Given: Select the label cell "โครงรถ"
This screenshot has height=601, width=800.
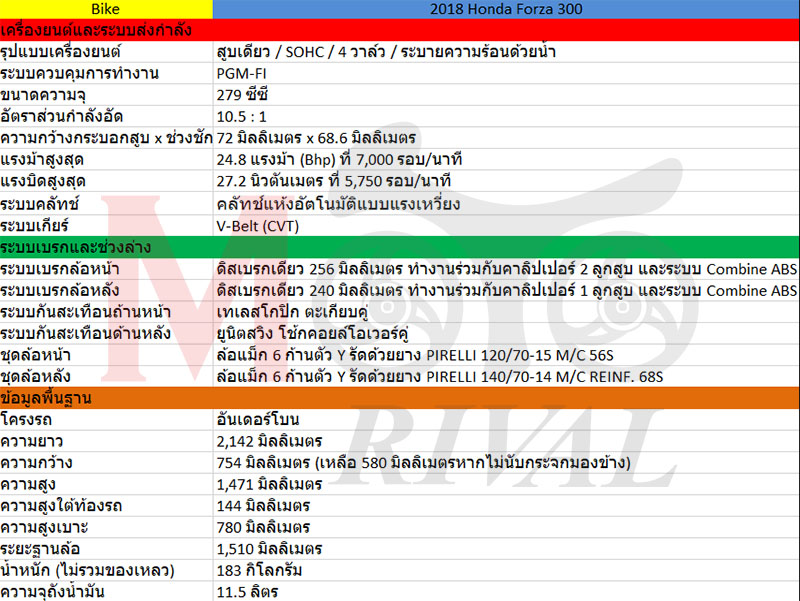Looking at the screenshot, I should 106,420.
